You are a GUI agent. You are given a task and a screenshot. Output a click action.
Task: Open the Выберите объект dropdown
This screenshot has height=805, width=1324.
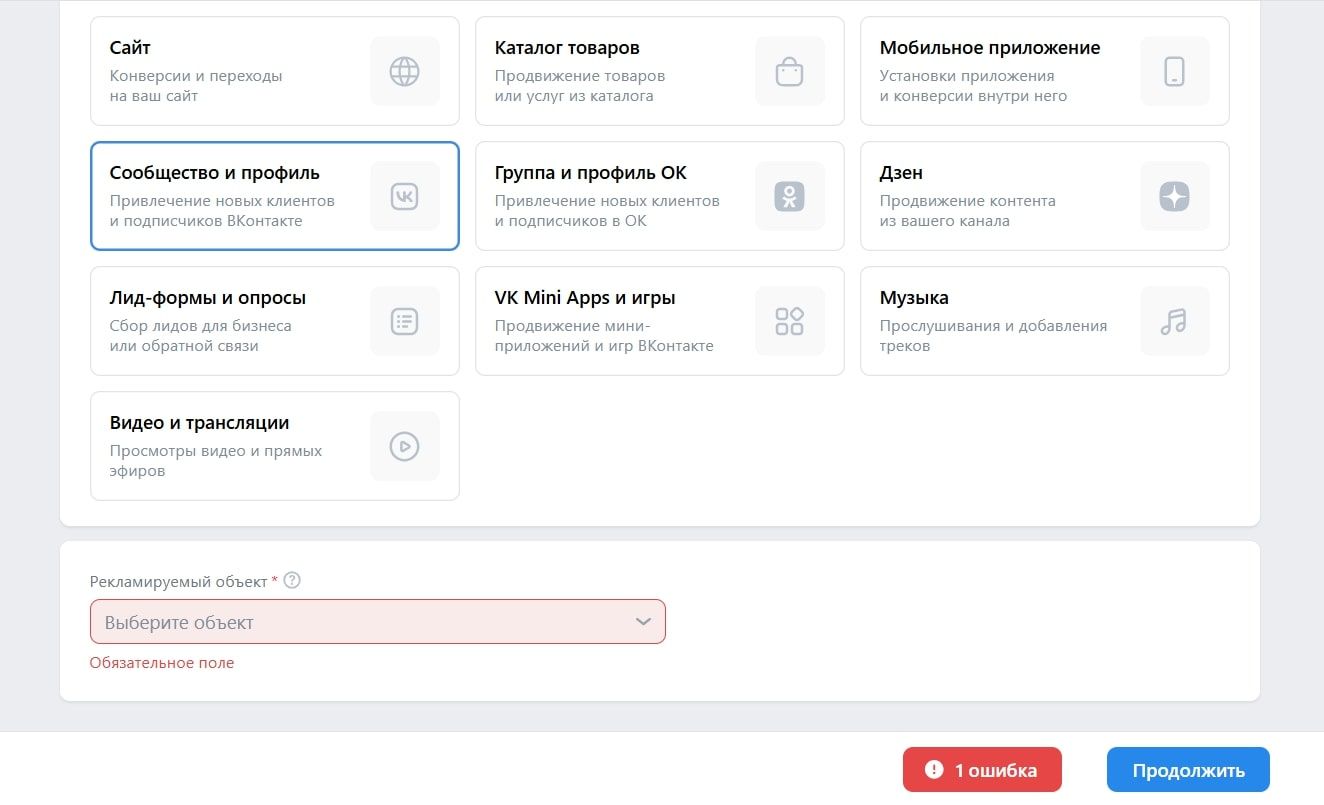pos(360,622)
